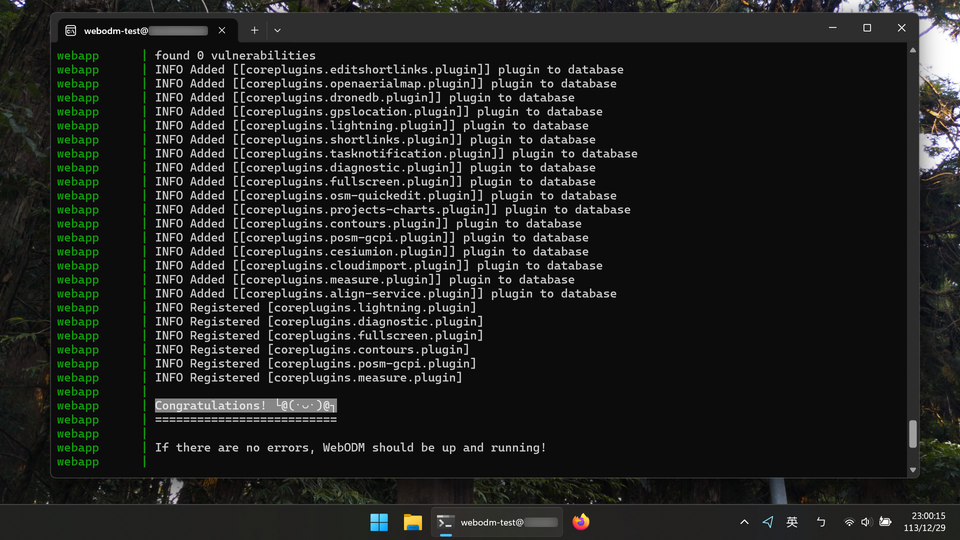Viewport: 960px width, 540px height.
Task: Open the clock showing 23:00:15
Action: coord(924,522)
